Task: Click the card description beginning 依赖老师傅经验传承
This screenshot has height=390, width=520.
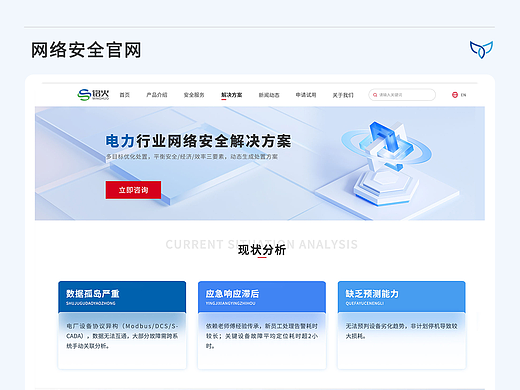Action: pos(262,336)
